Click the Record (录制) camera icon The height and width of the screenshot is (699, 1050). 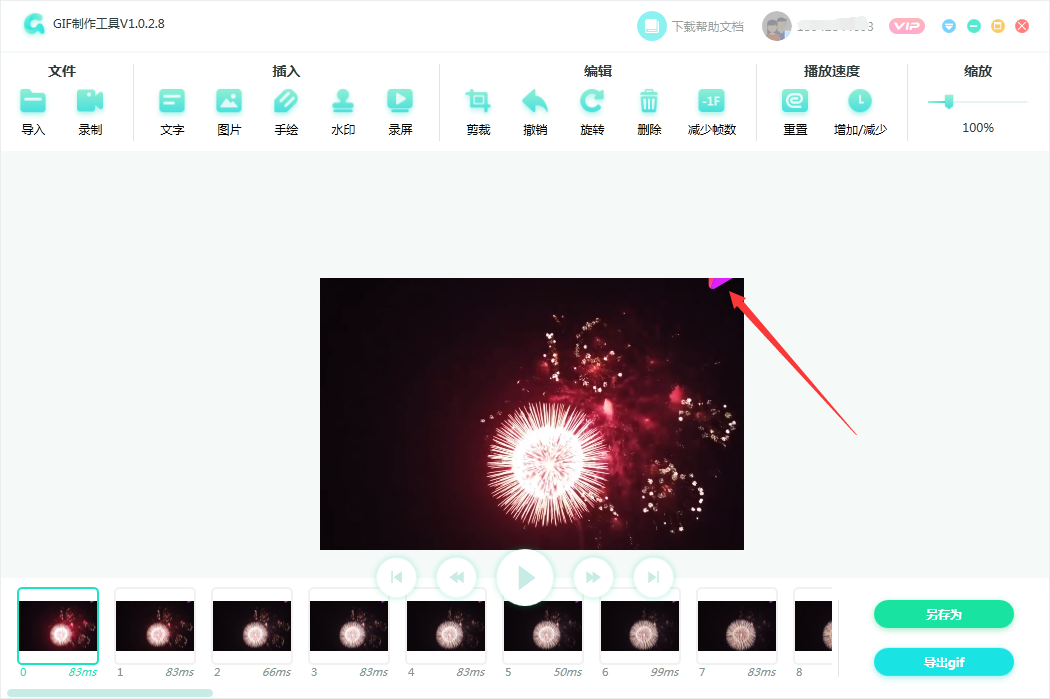90,102
